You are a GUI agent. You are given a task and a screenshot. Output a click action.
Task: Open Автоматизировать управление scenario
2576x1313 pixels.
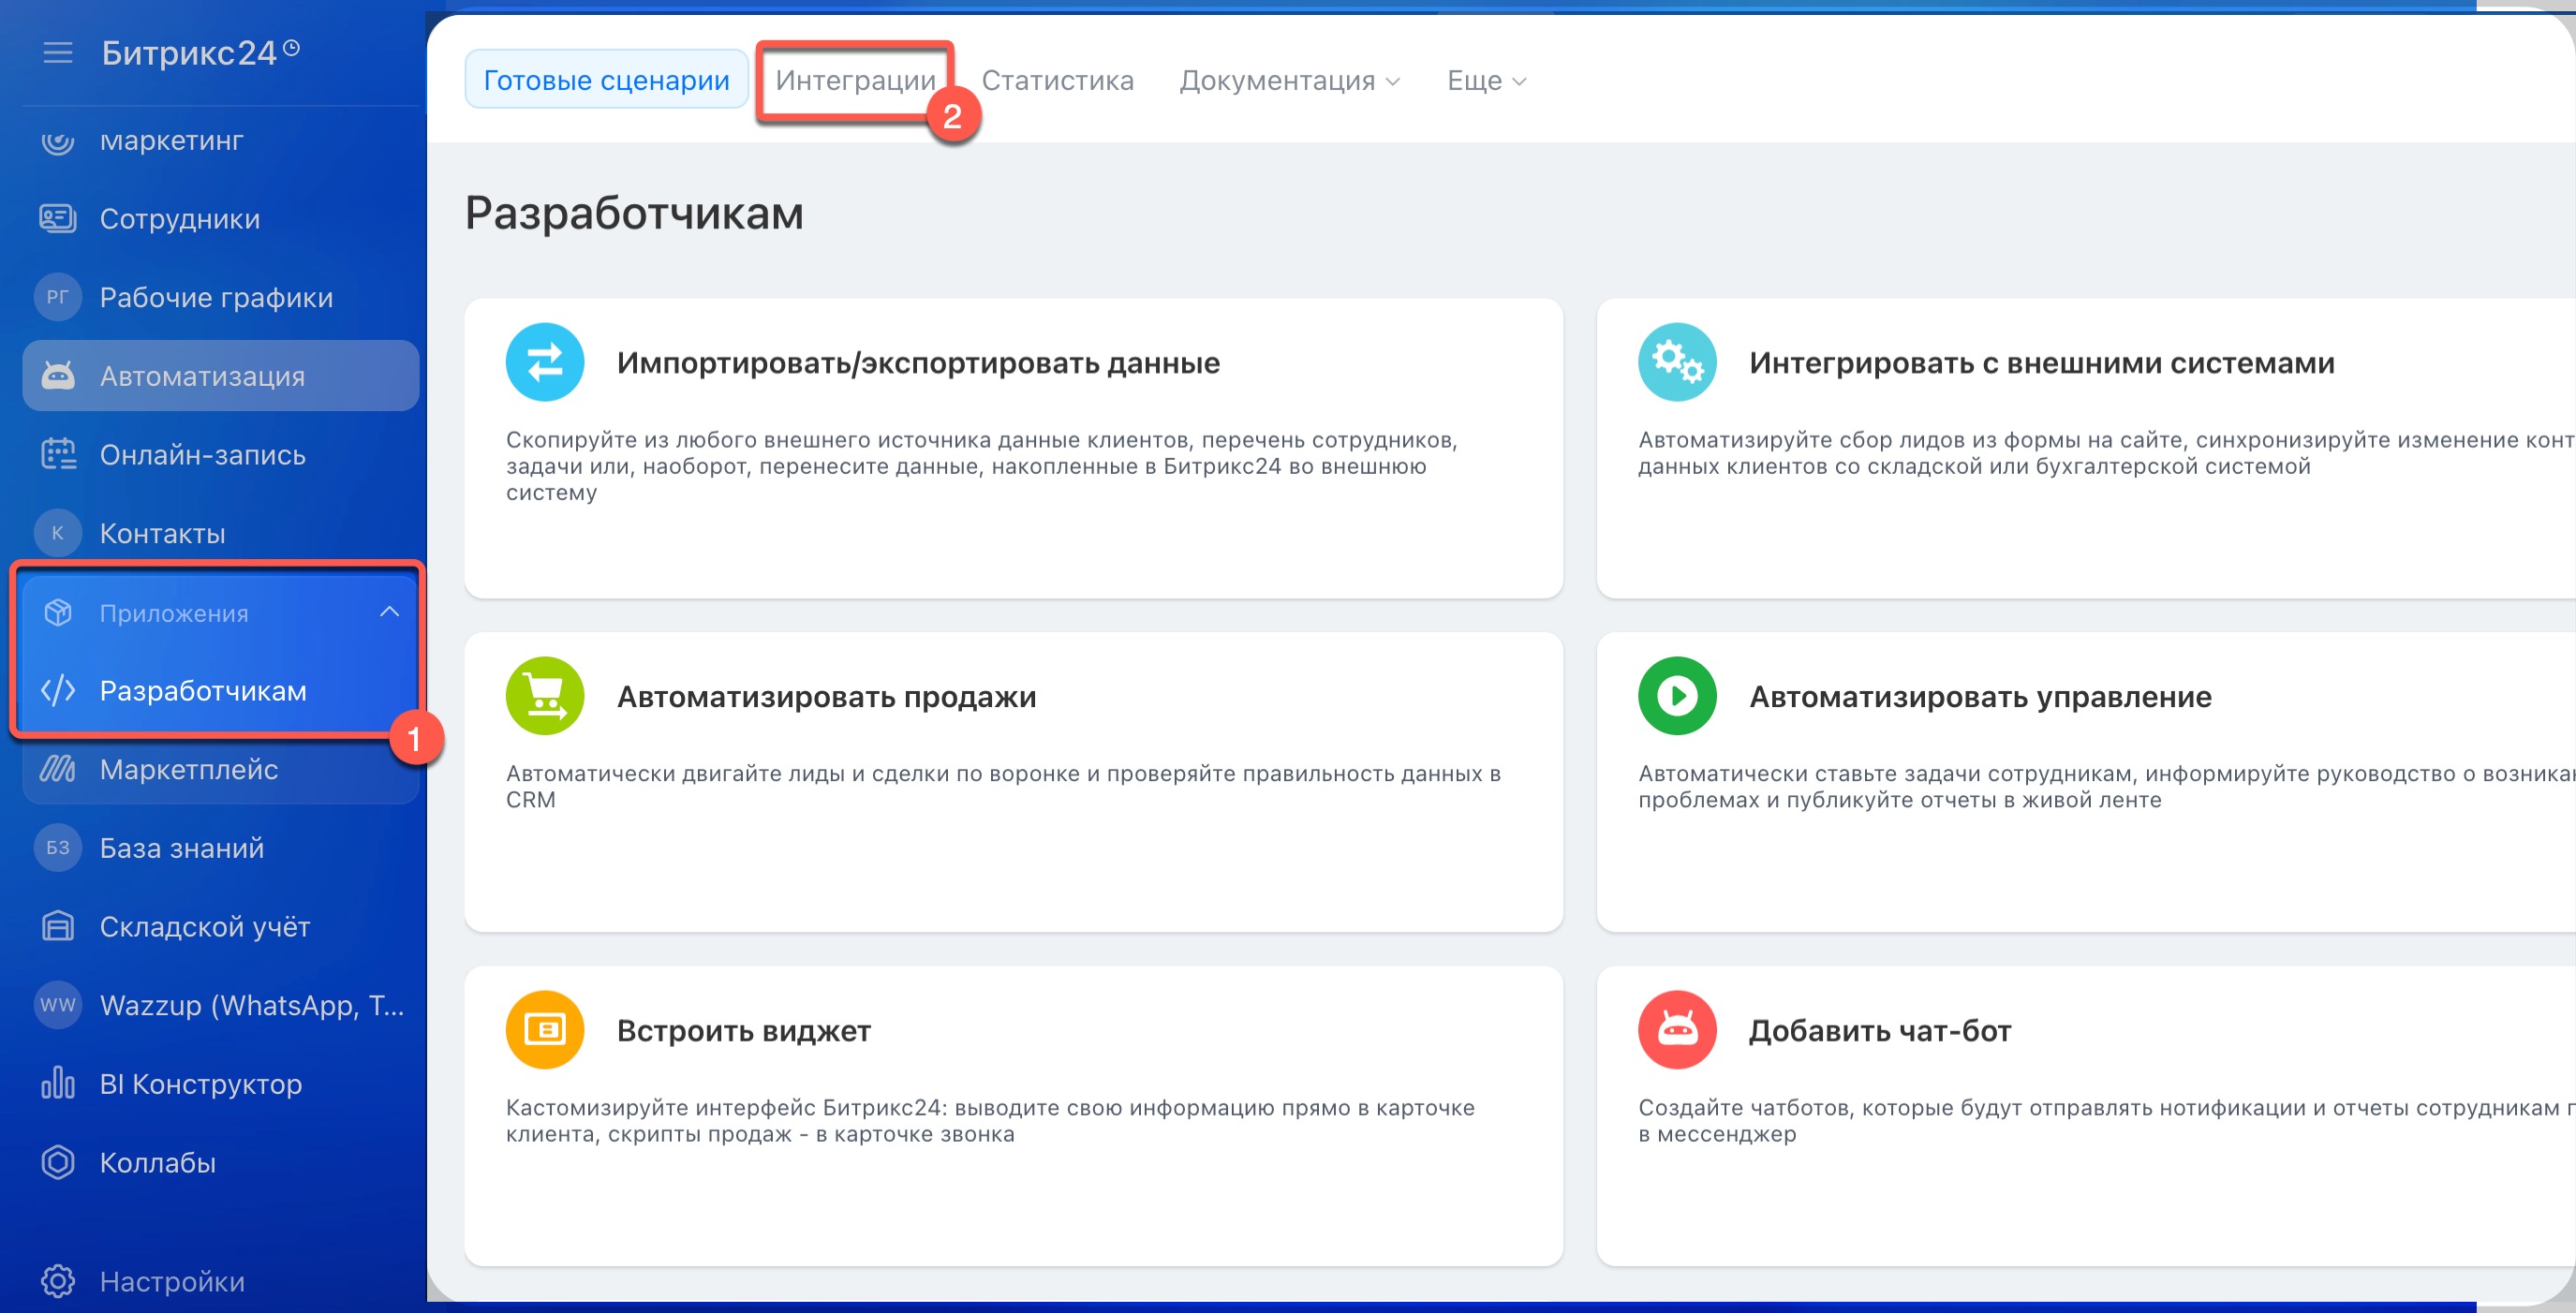point(2086,782)
